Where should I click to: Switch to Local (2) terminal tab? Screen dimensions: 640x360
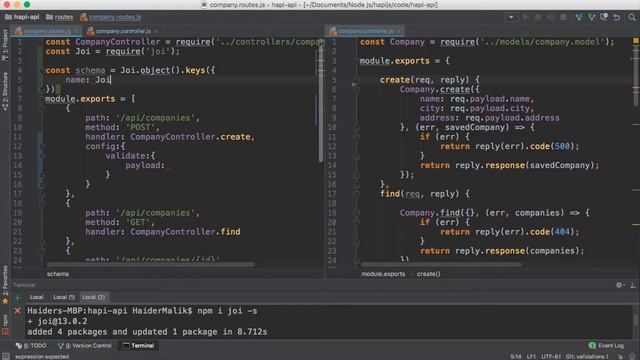[93, 297]
